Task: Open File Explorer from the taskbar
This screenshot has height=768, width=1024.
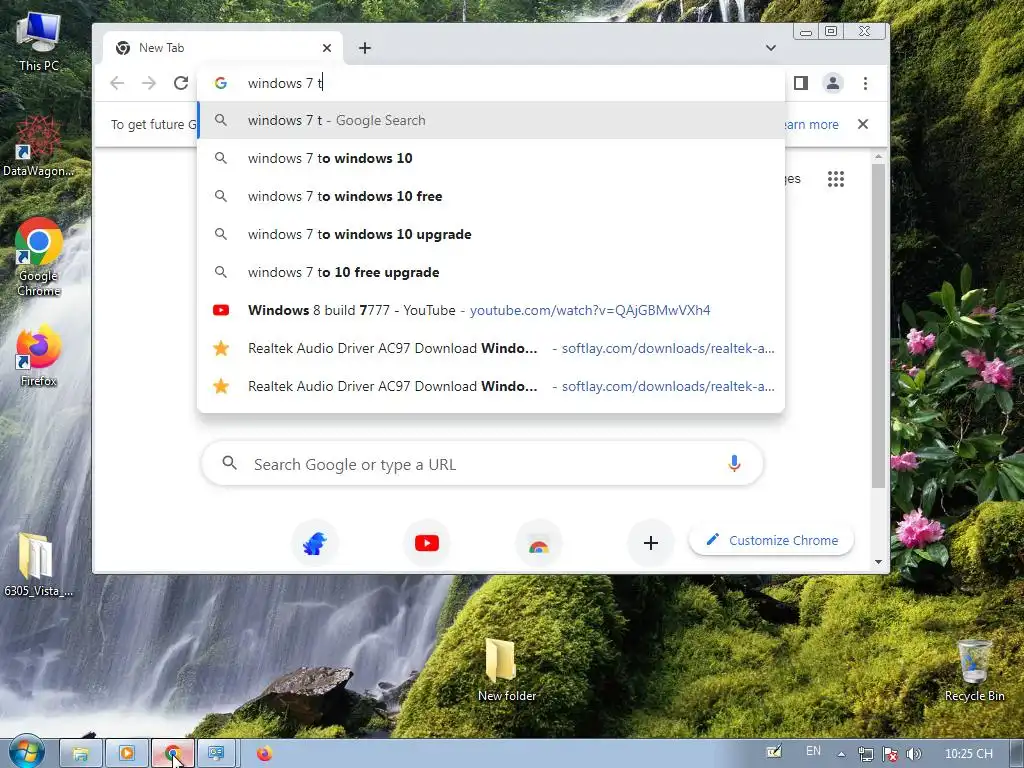Action: [x=81, y=754]
